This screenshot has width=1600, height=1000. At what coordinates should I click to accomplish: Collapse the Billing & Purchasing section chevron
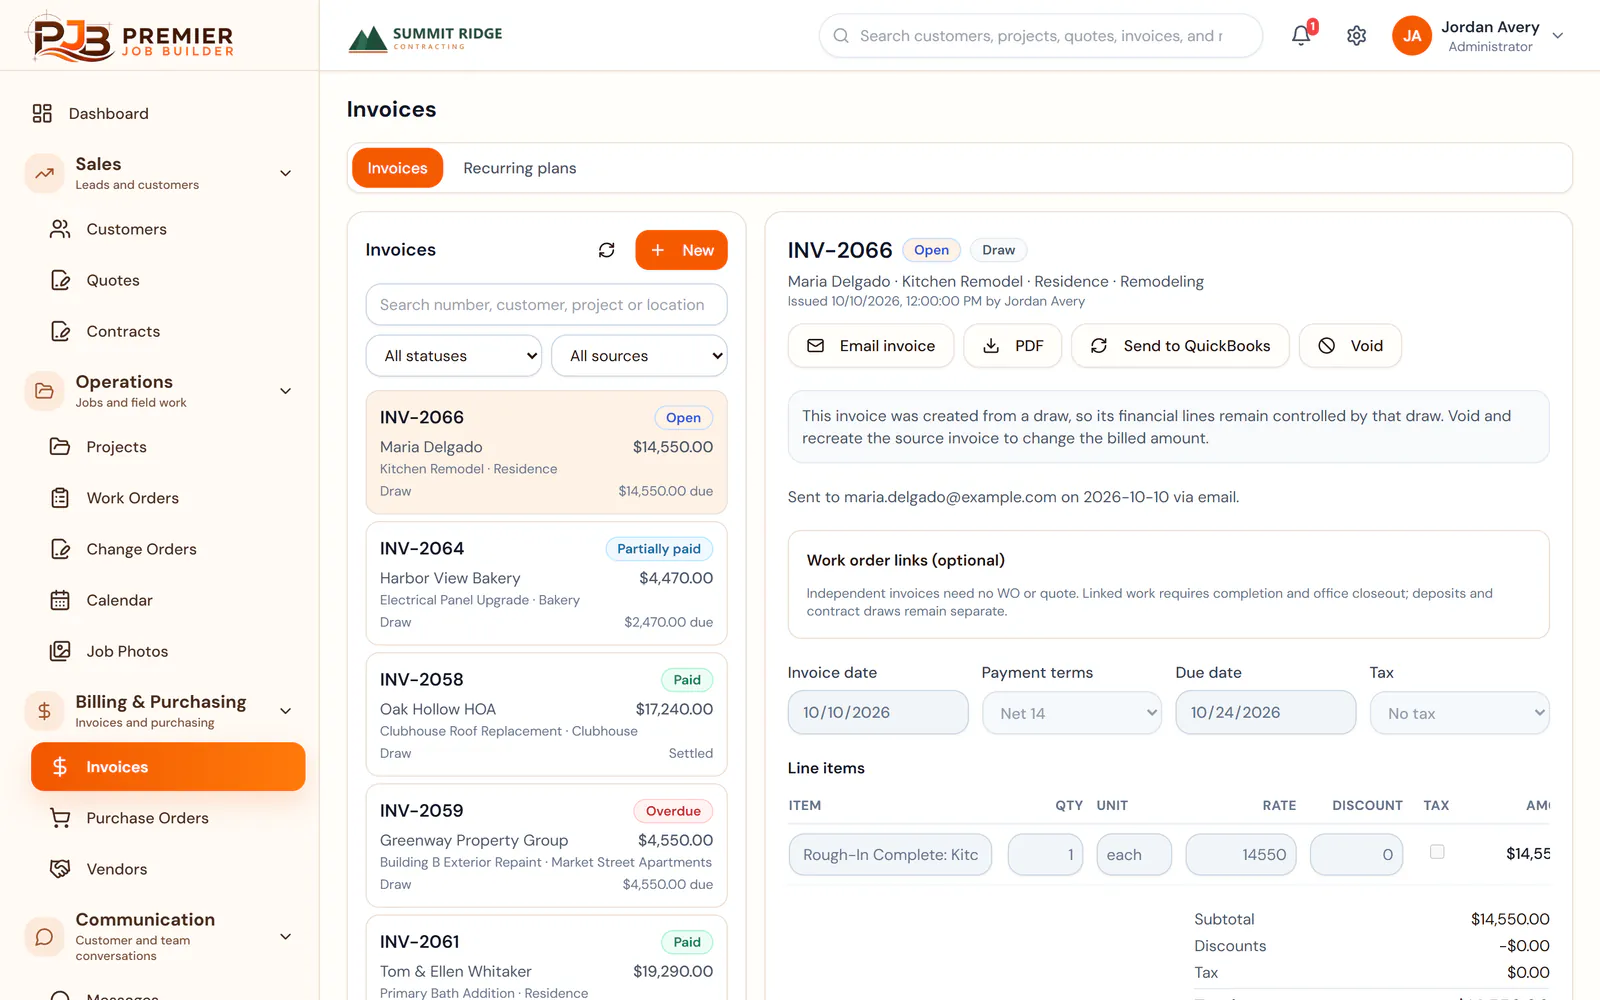[285, 711]
